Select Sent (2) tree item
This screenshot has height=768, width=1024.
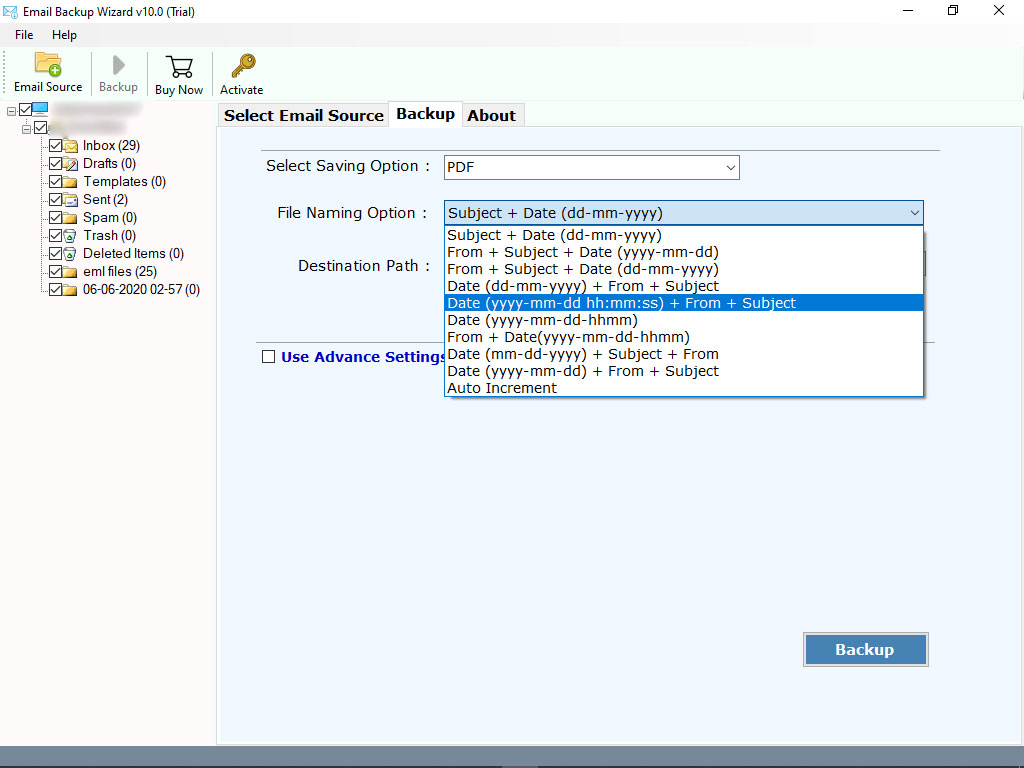click(105, 200)
